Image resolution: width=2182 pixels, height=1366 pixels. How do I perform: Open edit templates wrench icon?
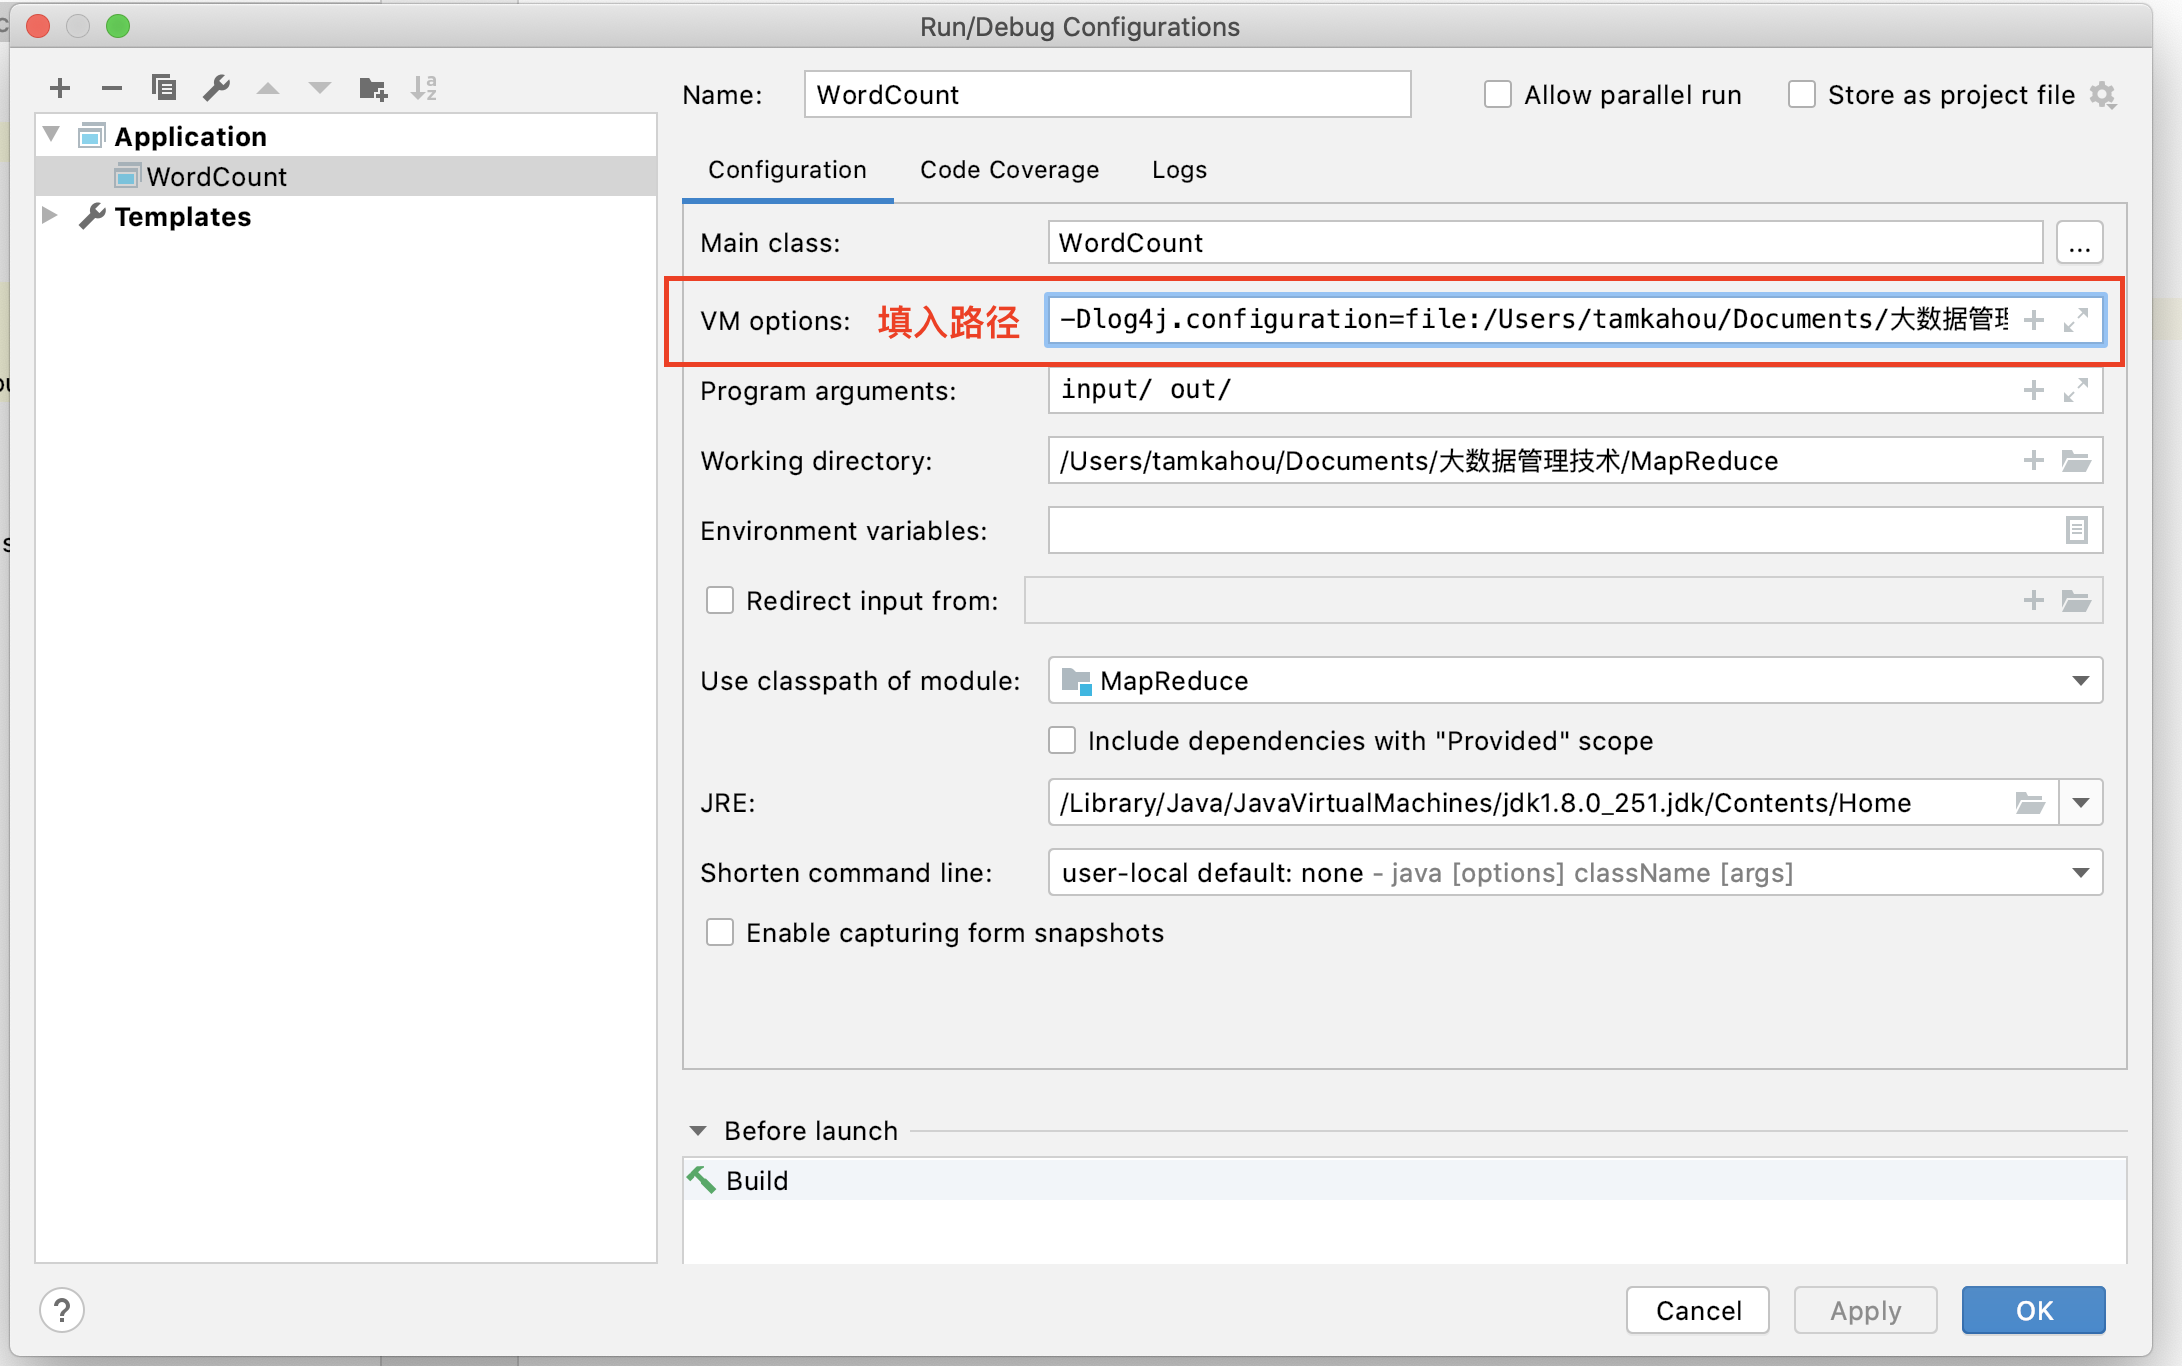216,87
